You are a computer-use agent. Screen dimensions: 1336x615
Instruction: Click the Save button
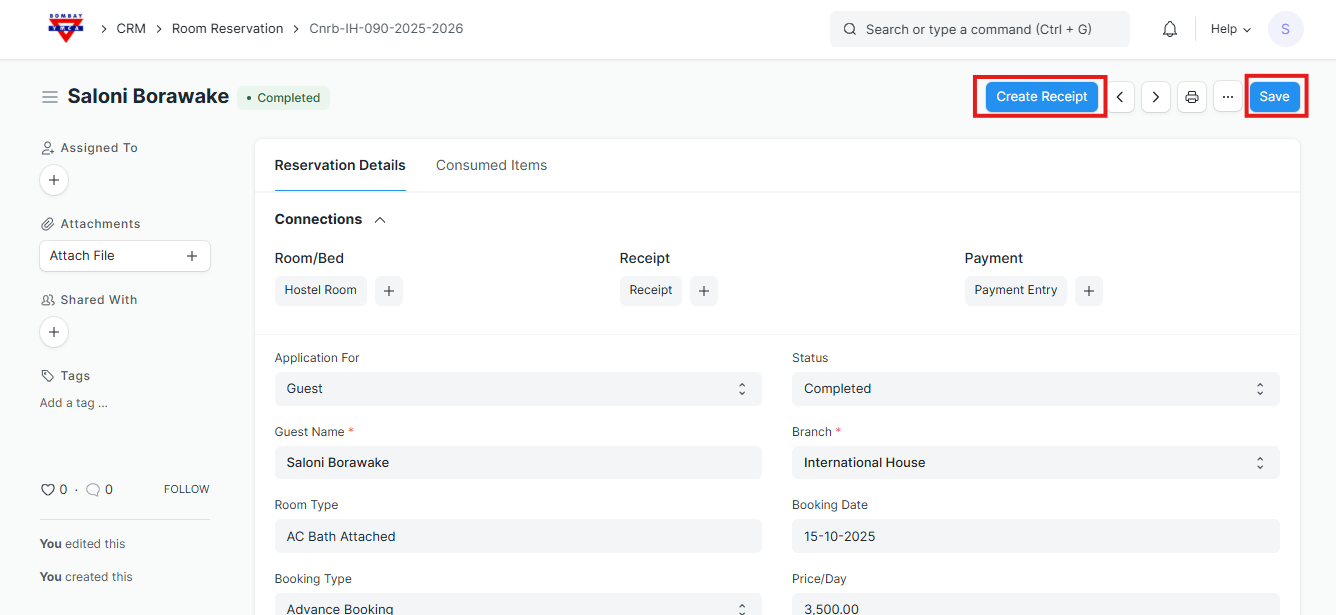point(1274,97)
